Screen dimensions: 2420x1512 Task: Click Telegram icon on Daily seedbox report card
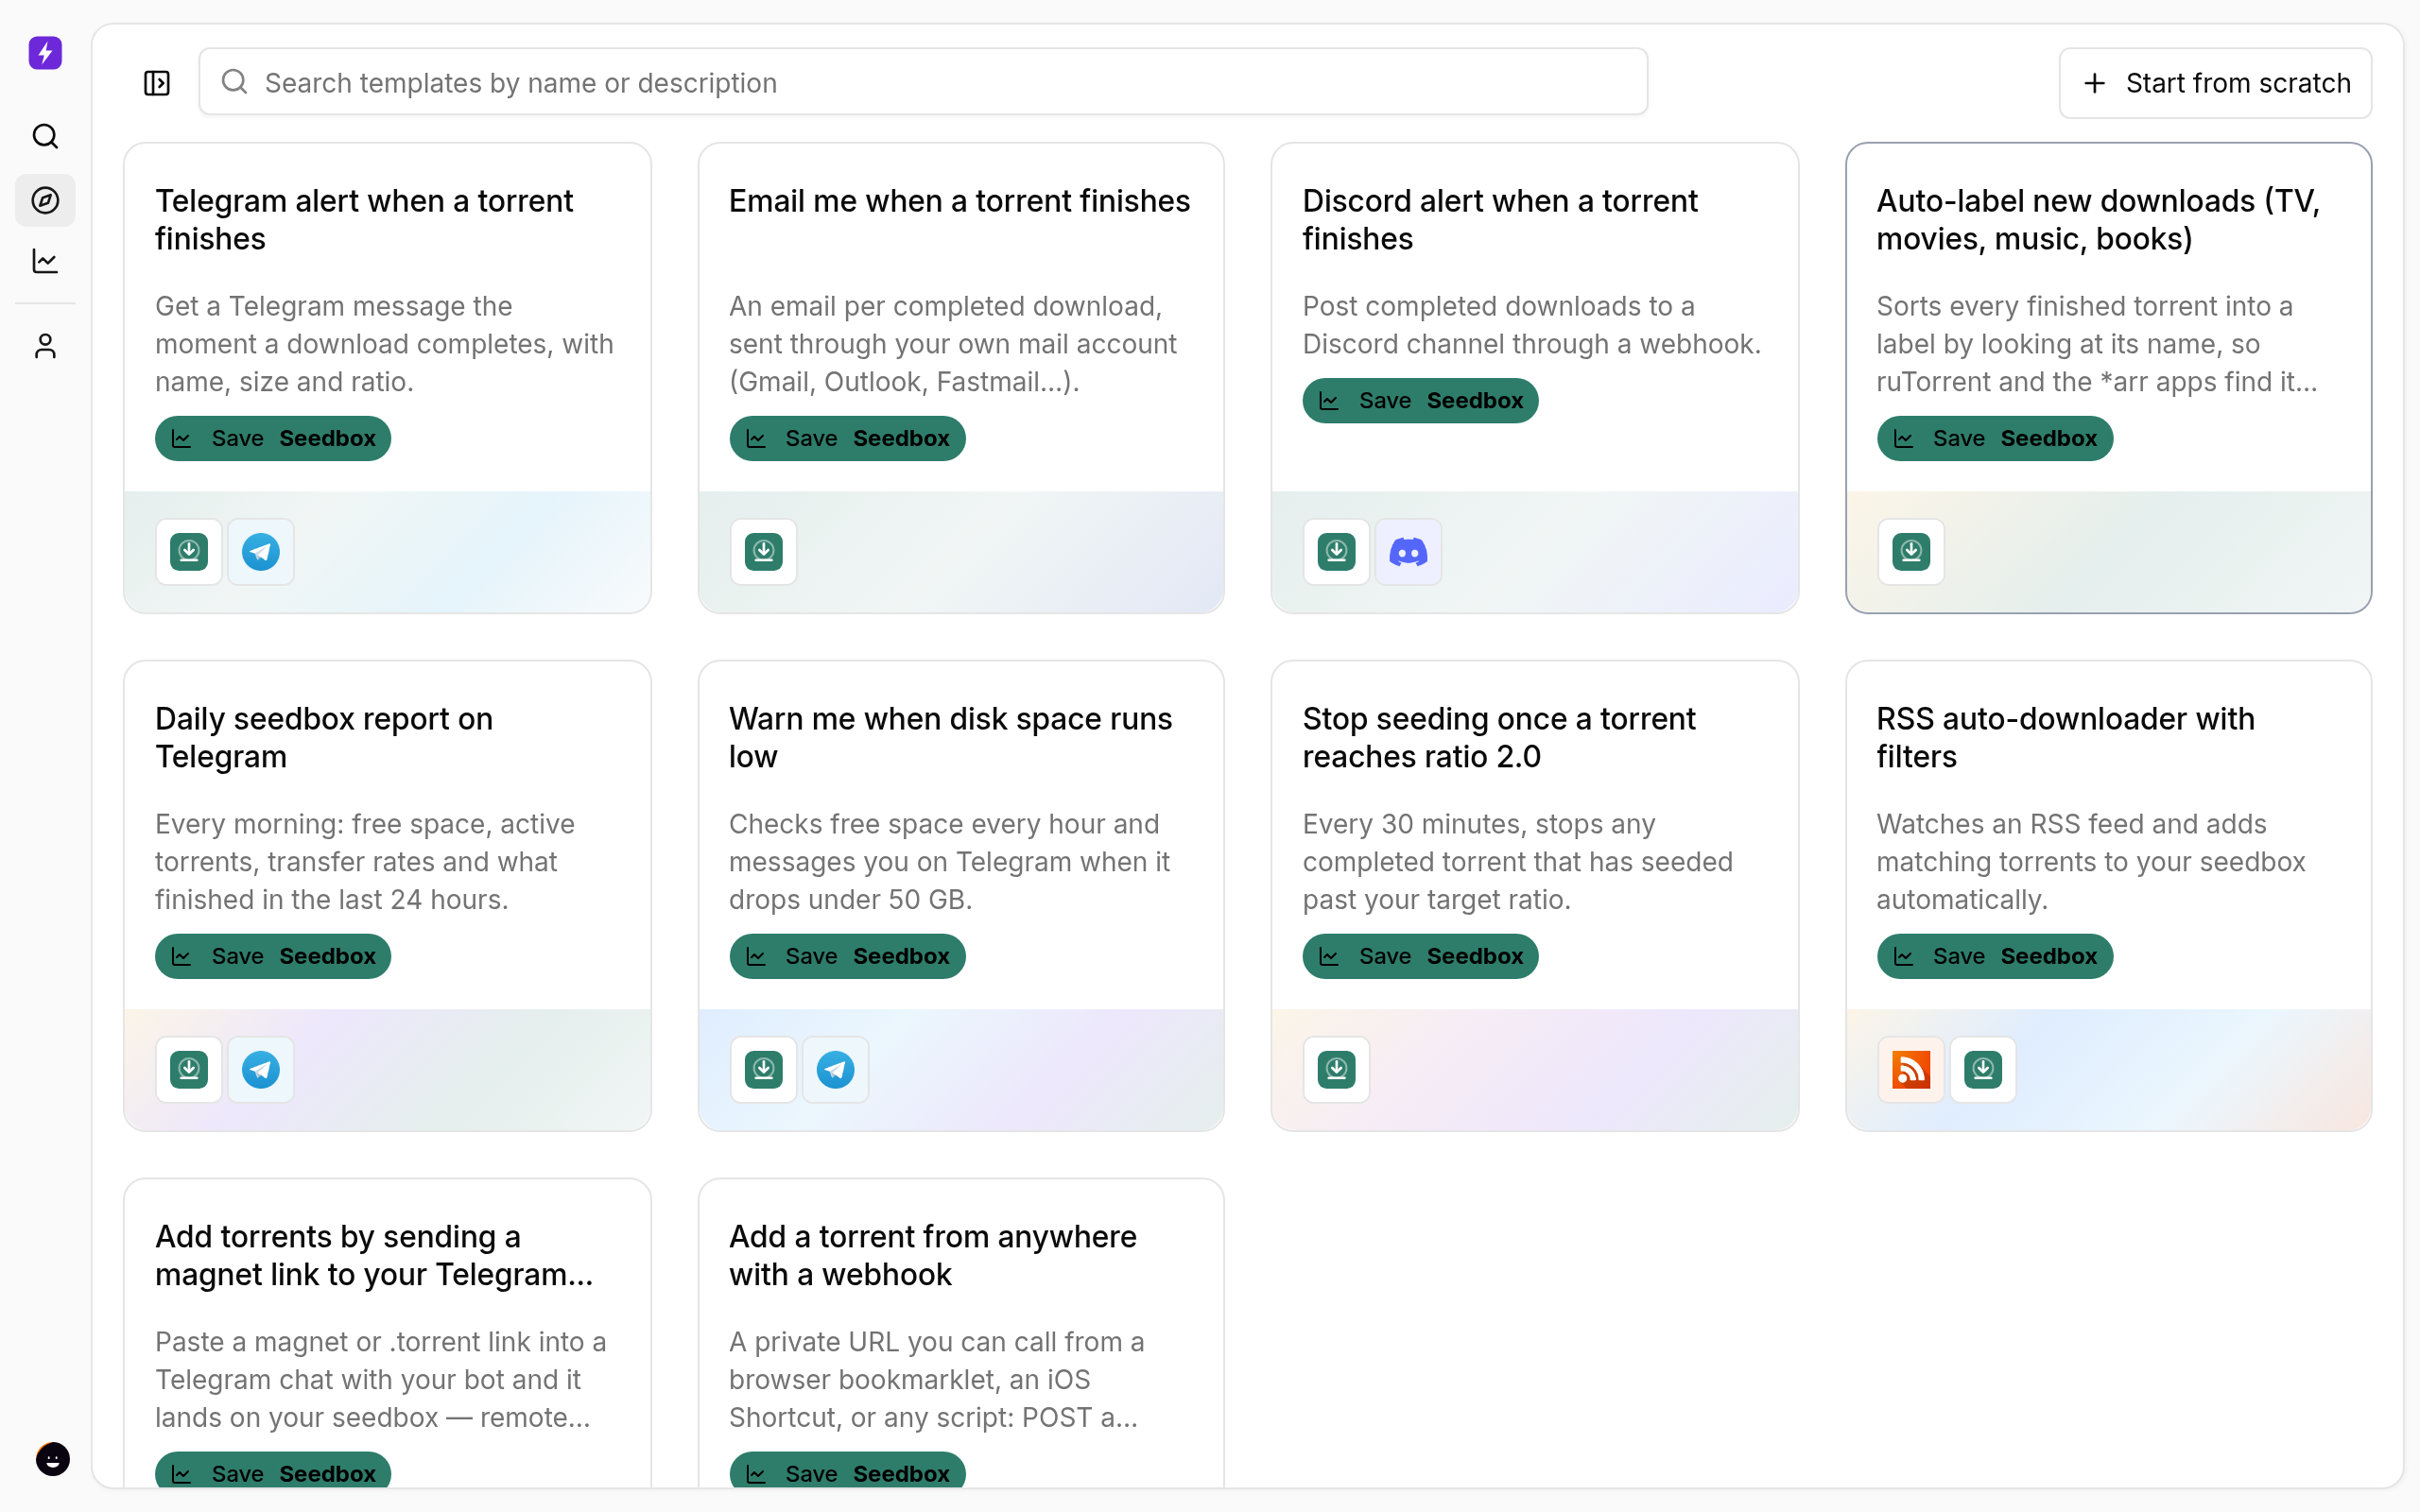pos(261,1070)
